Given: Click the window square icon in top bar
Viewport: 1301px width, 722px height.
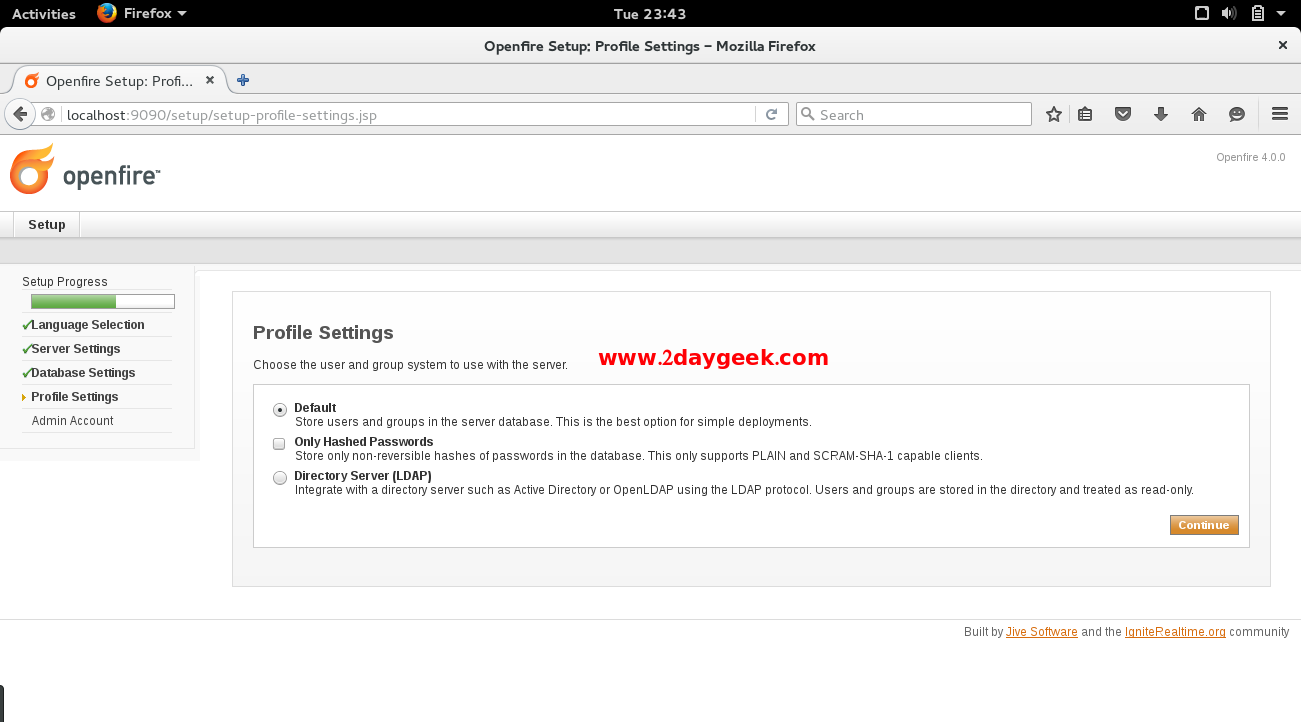Looking at the screenshot, I should [1202, 13].
